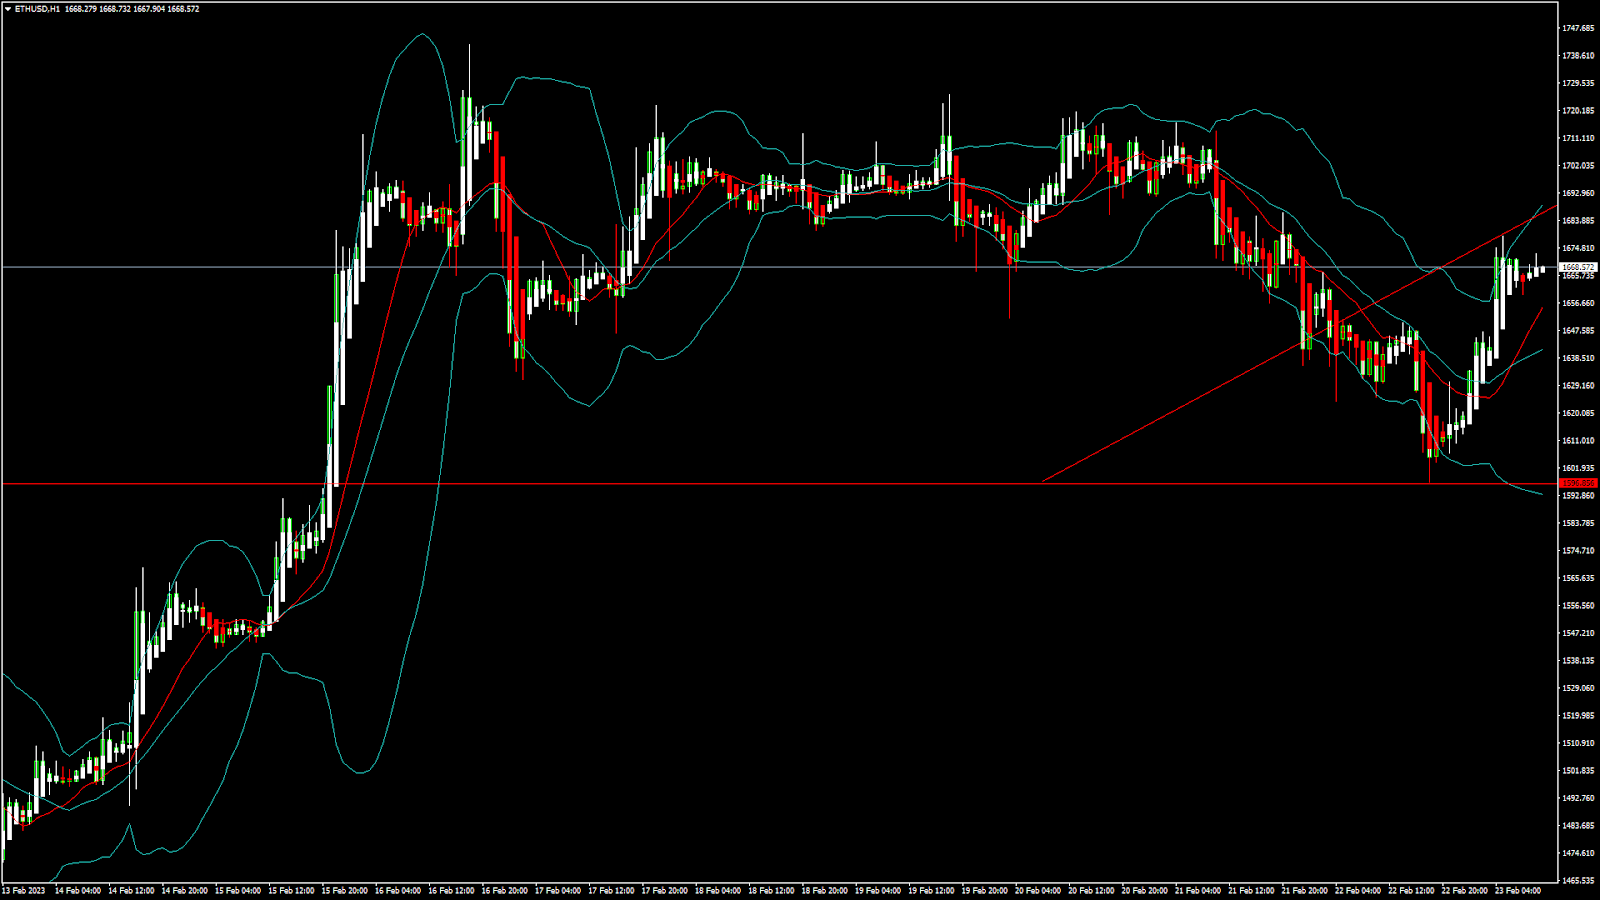Click the 18 Feb 12:00 time label

771,890
